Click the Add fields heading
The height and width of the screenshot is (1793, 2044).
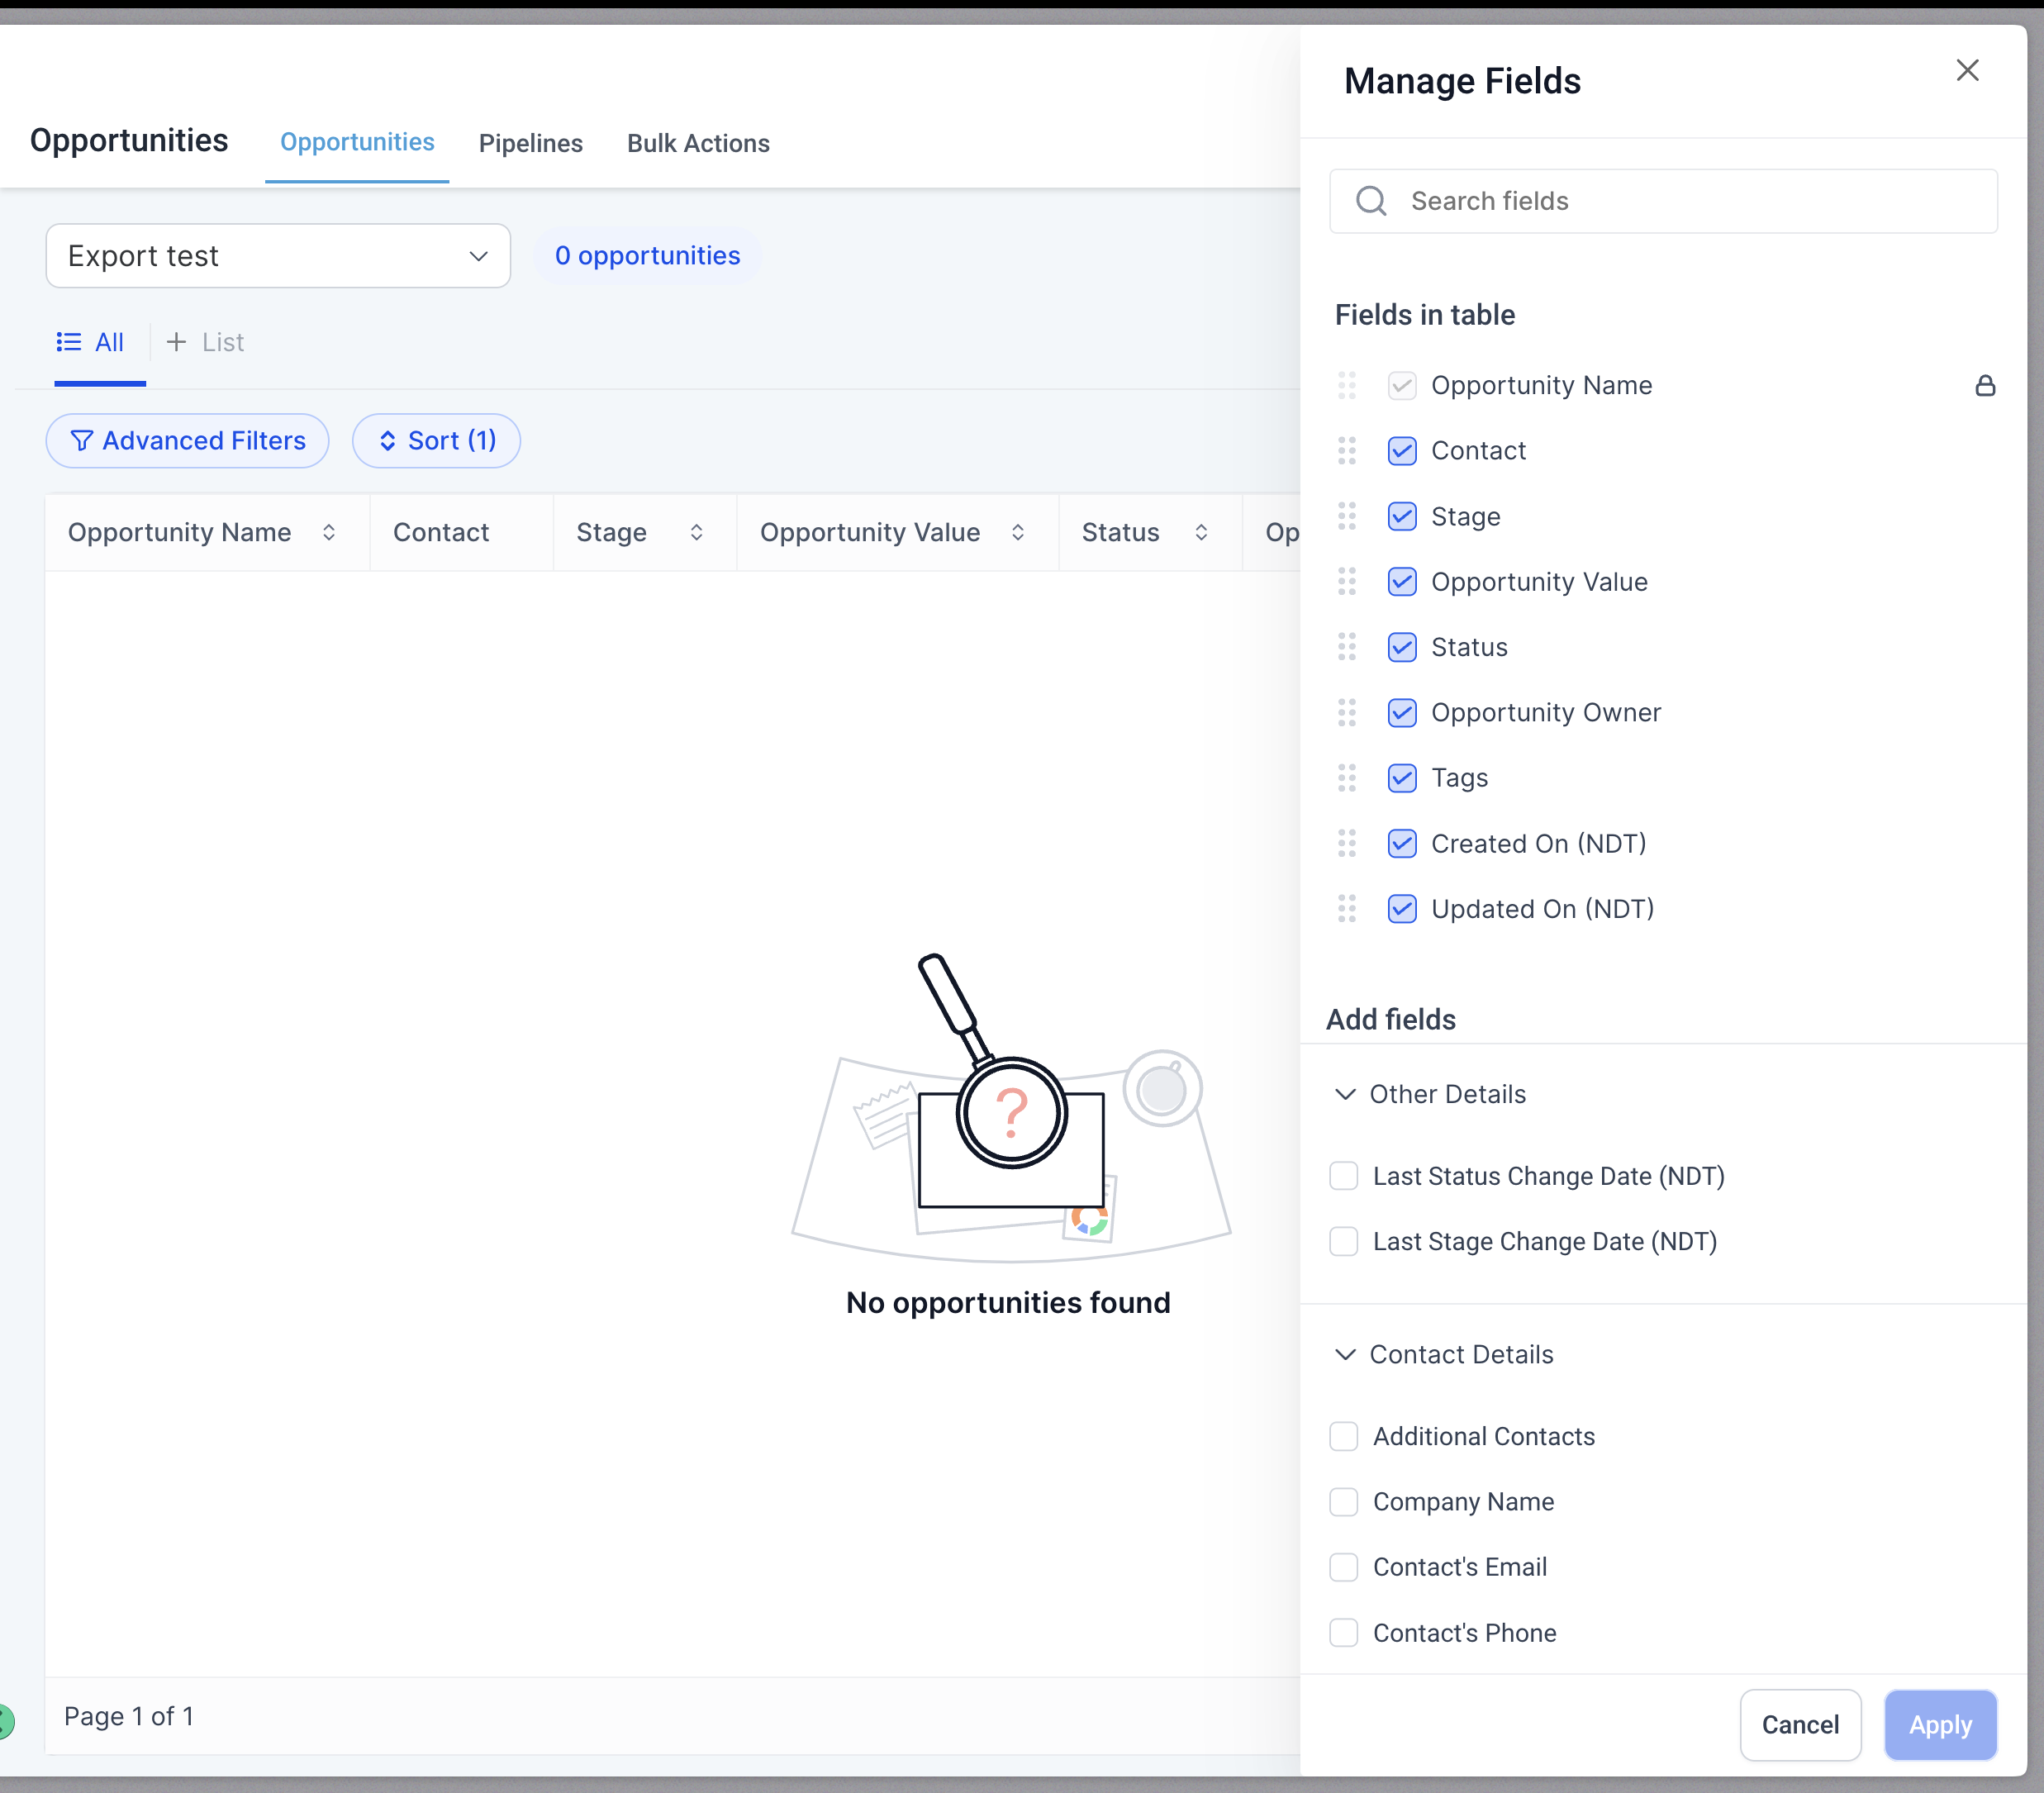[1390, 1020]
